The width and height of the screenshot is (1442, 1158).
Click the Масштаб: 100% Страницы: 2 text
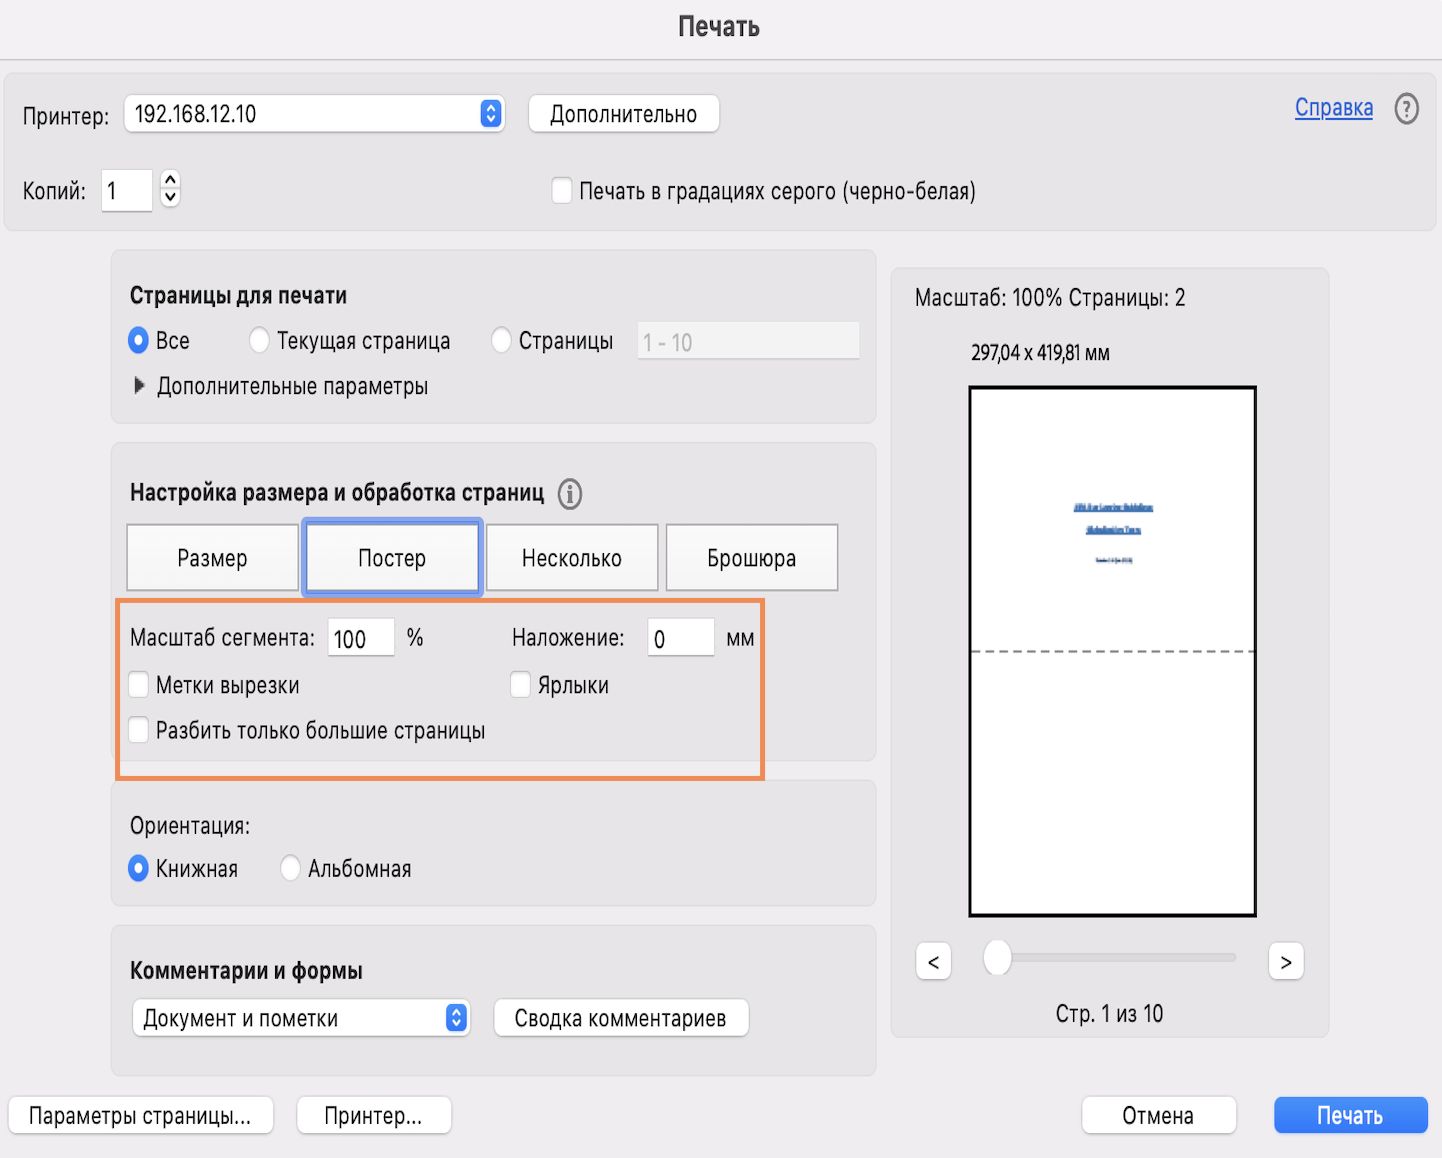(1050, 298)
